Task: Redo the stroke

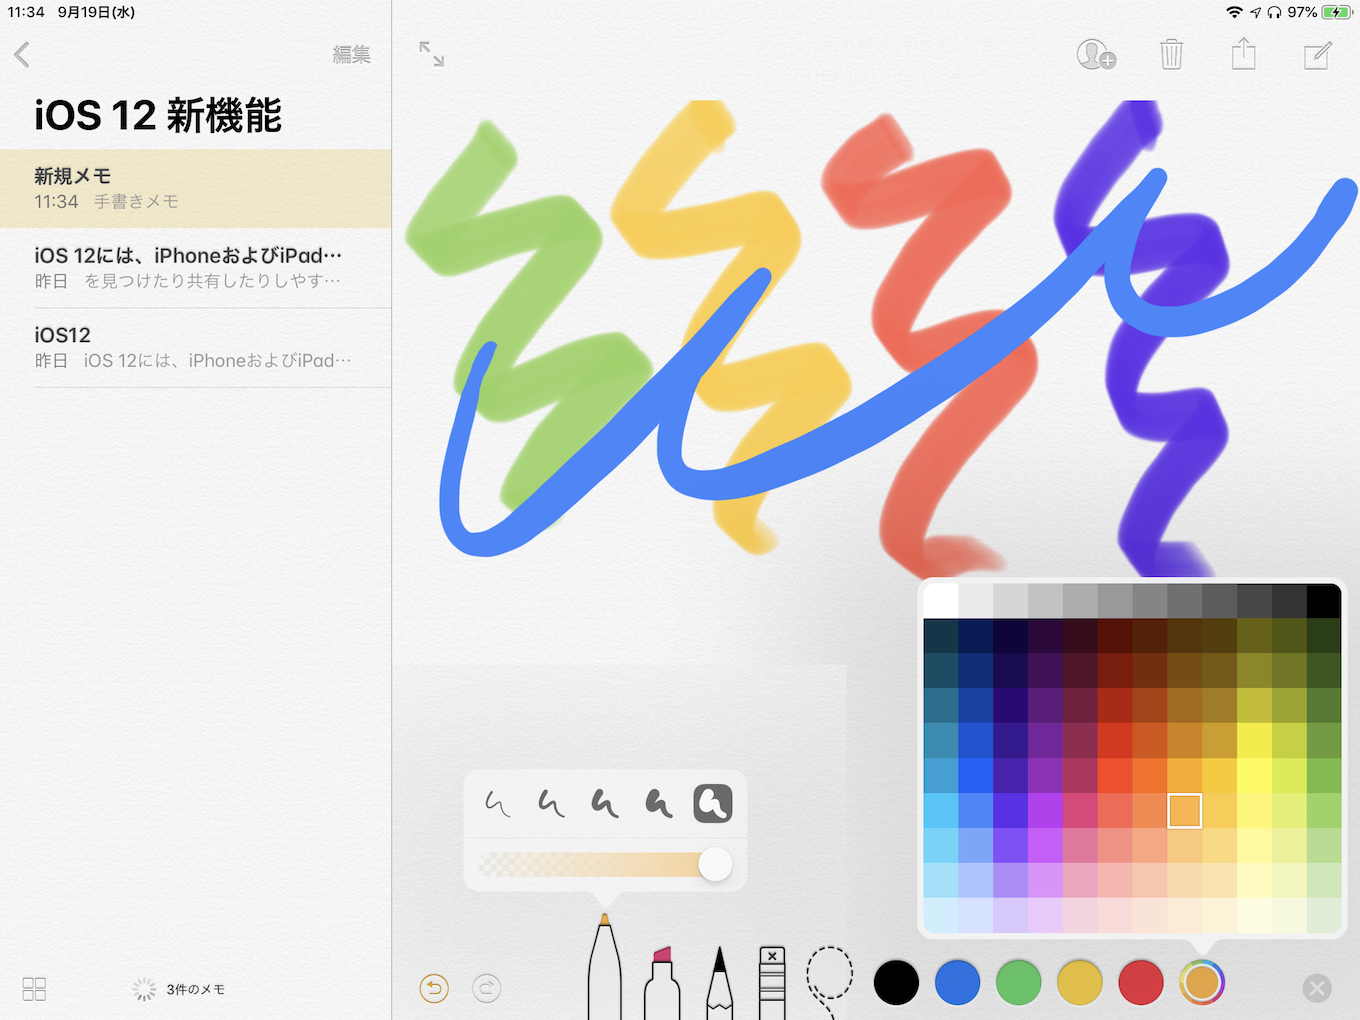Action: coord(486,989)
